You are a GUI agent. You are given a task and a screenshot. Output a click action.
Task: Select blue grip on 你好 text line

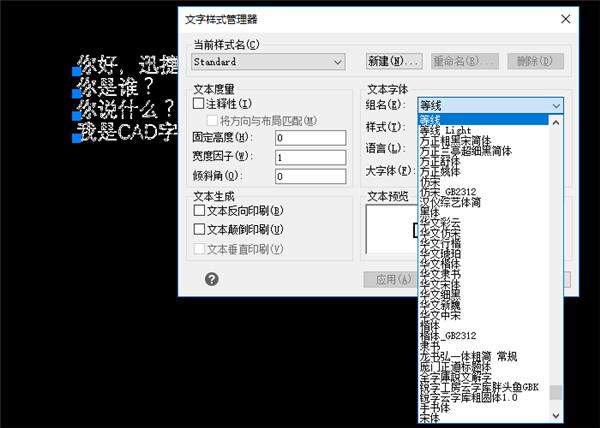point(77,71)
